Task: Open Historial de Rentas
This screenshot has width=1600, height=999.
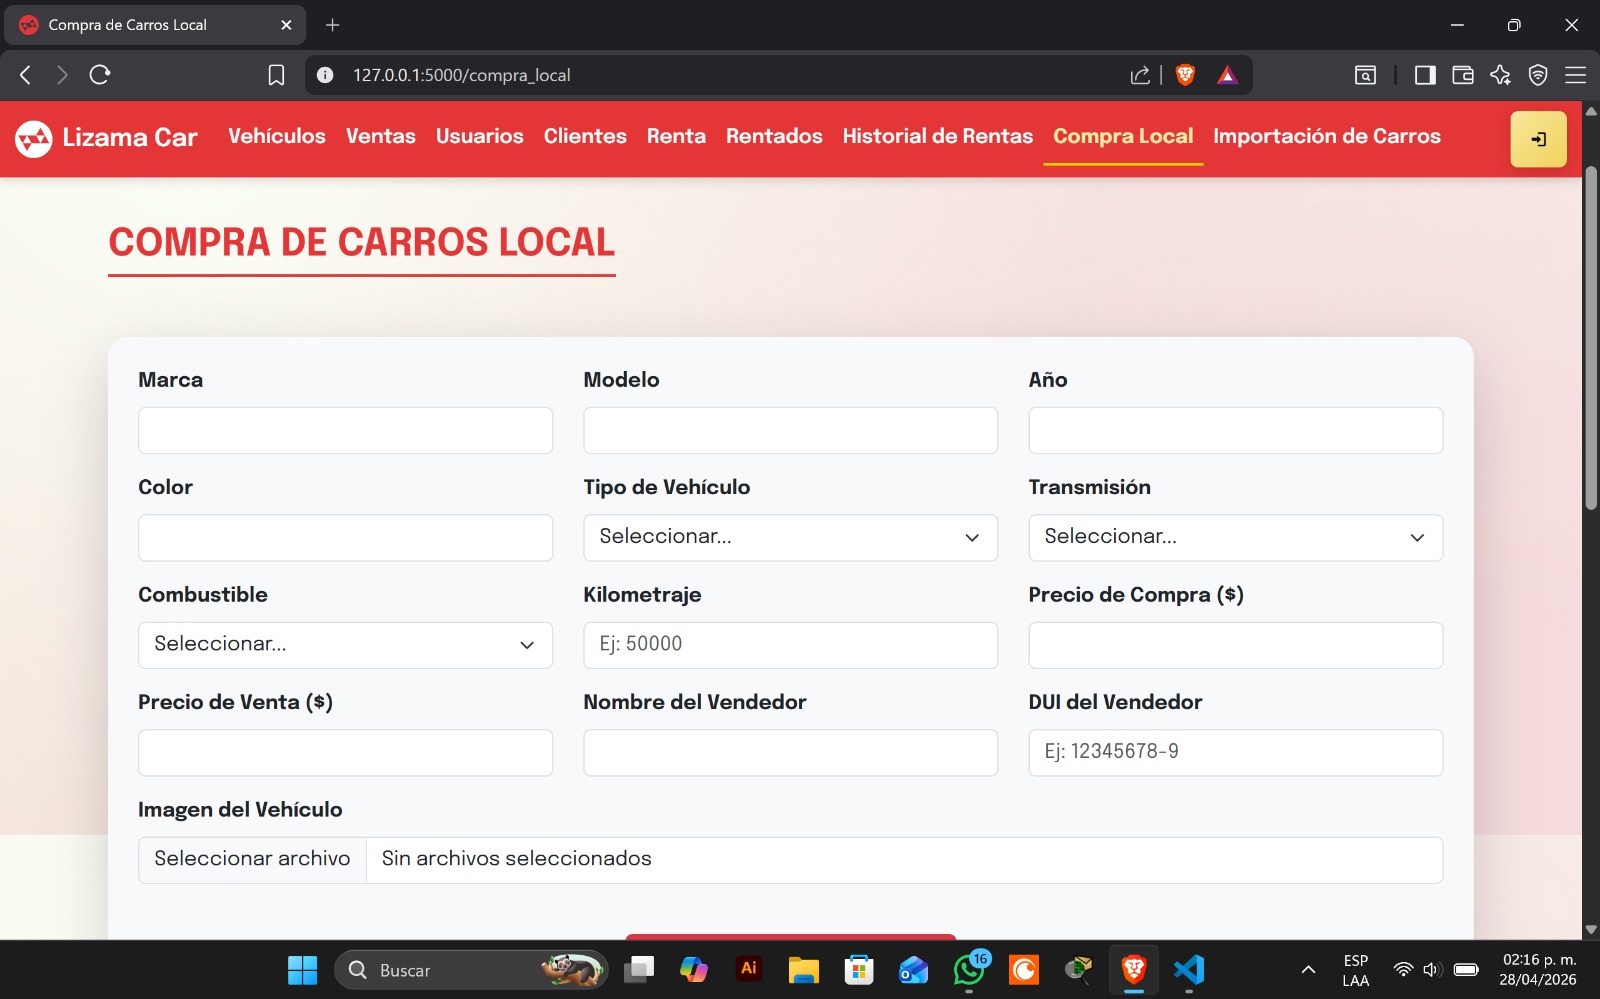Action: coord(938,136)
